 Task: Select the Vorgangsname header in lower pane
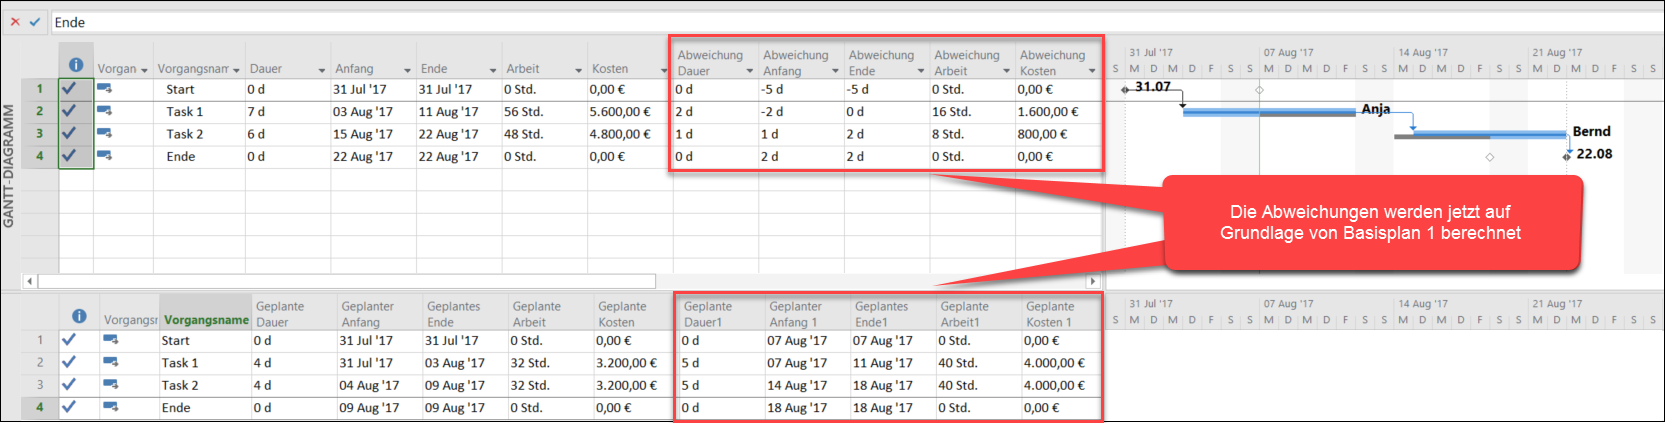click(206, 320)
